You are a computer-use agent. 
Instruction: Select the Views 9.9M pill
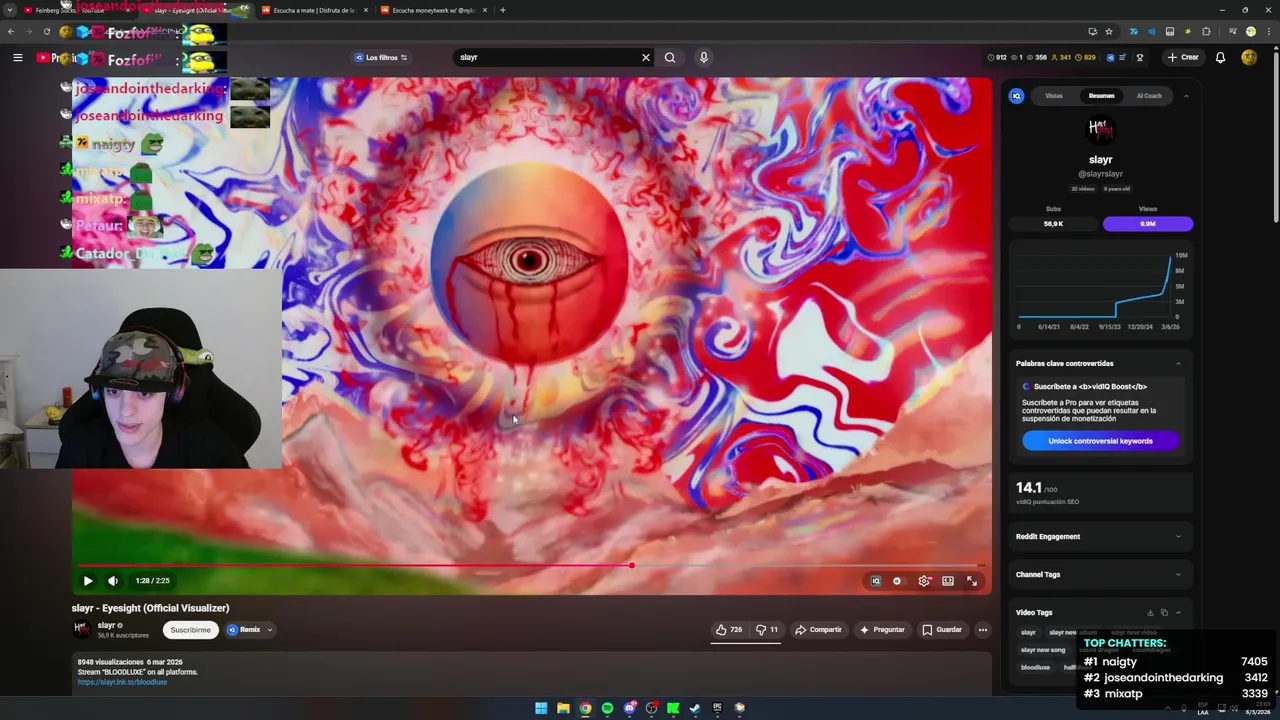(x=1148, y=224)
